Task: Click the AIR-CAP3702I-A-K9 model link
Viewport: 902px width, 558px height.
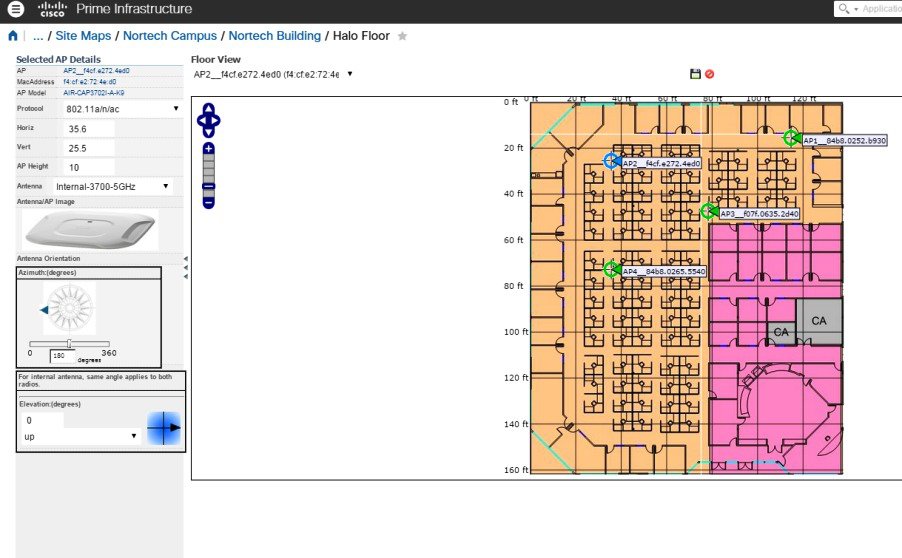Action: (93, 93)
